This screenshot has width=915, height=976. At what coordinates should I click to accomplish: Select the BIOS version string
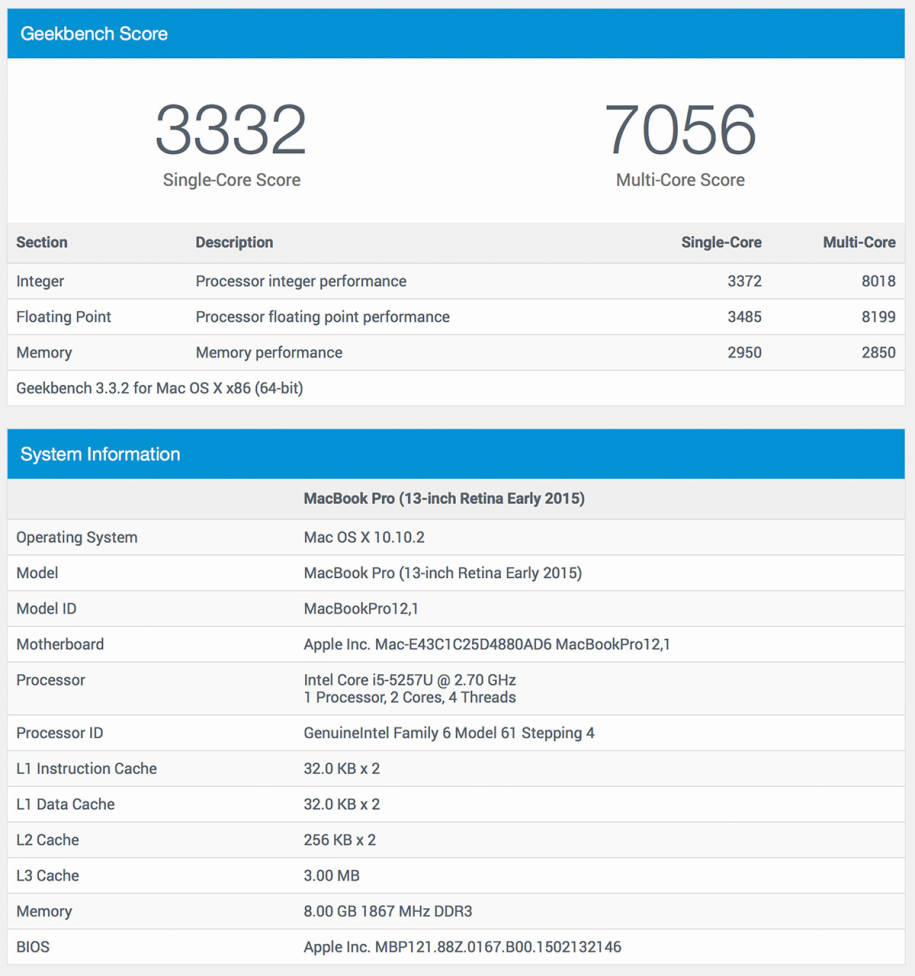coord(462,947)
